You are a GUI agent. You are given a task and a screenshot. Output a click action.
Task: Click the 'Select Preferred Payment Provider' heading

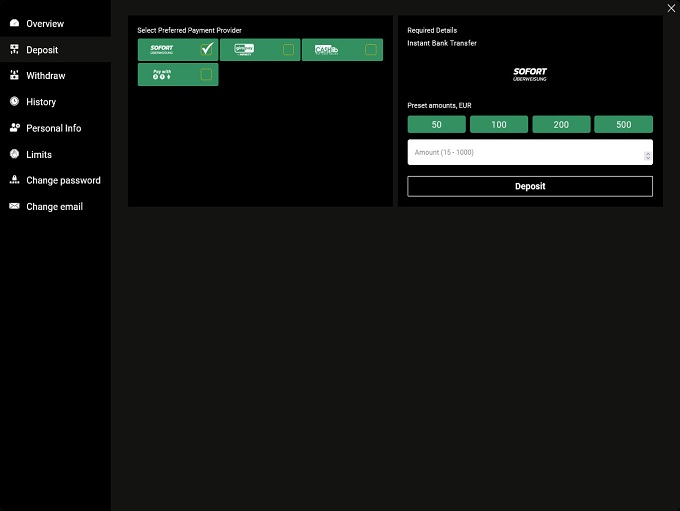coord(190,30)
